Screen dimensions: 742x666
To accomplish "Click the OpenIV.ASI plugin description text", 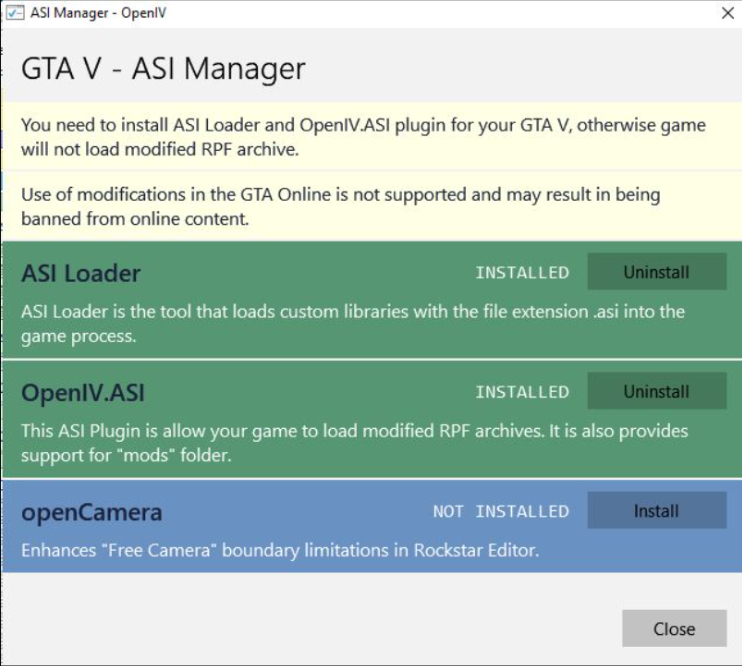I will tap(354, 443).
